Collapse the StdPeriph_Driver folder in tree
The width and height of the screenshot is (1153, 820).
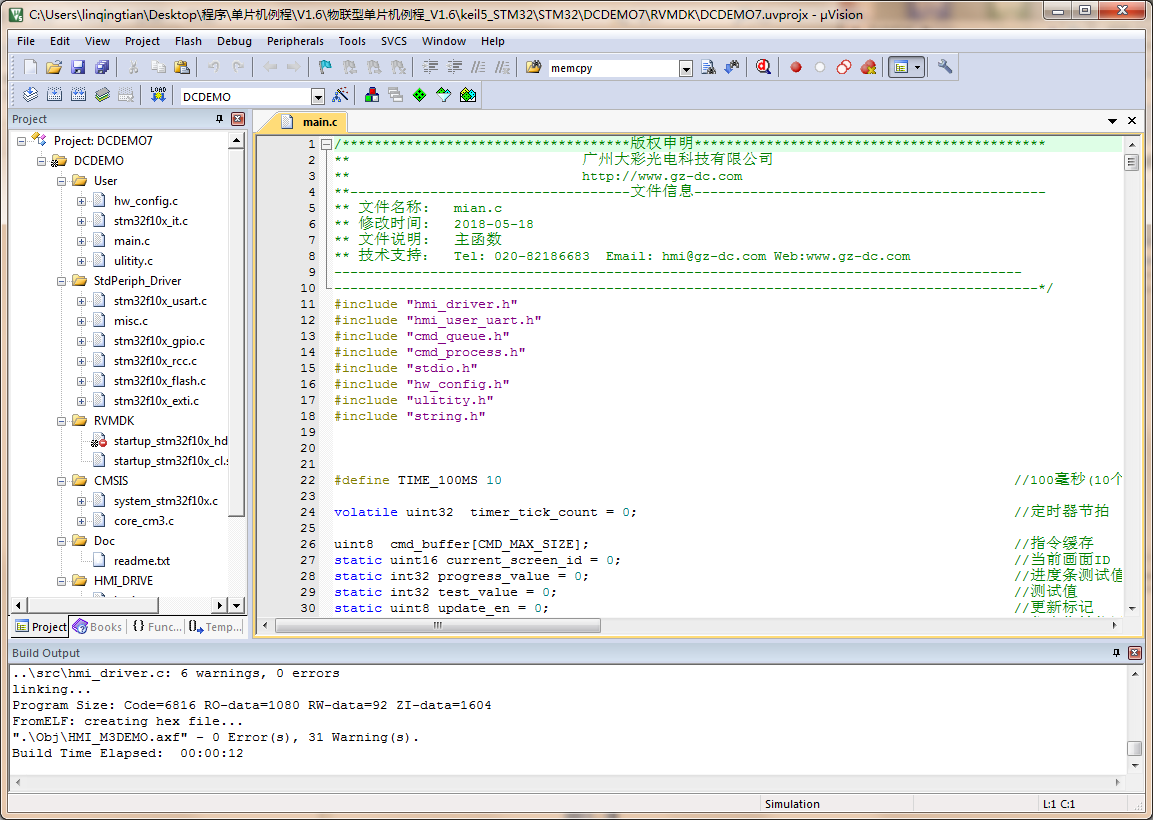pos(62,281)
